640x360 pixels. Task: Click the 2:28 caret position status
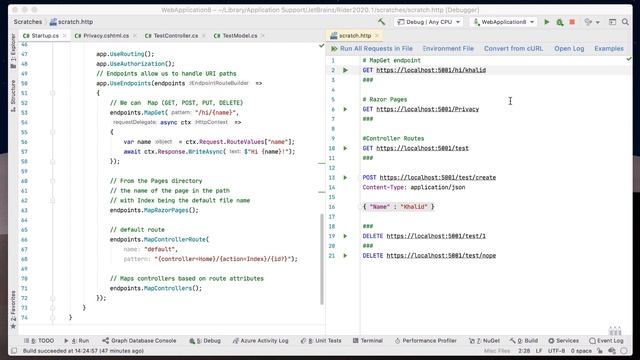pyautogui.click(x=524, y=351)
